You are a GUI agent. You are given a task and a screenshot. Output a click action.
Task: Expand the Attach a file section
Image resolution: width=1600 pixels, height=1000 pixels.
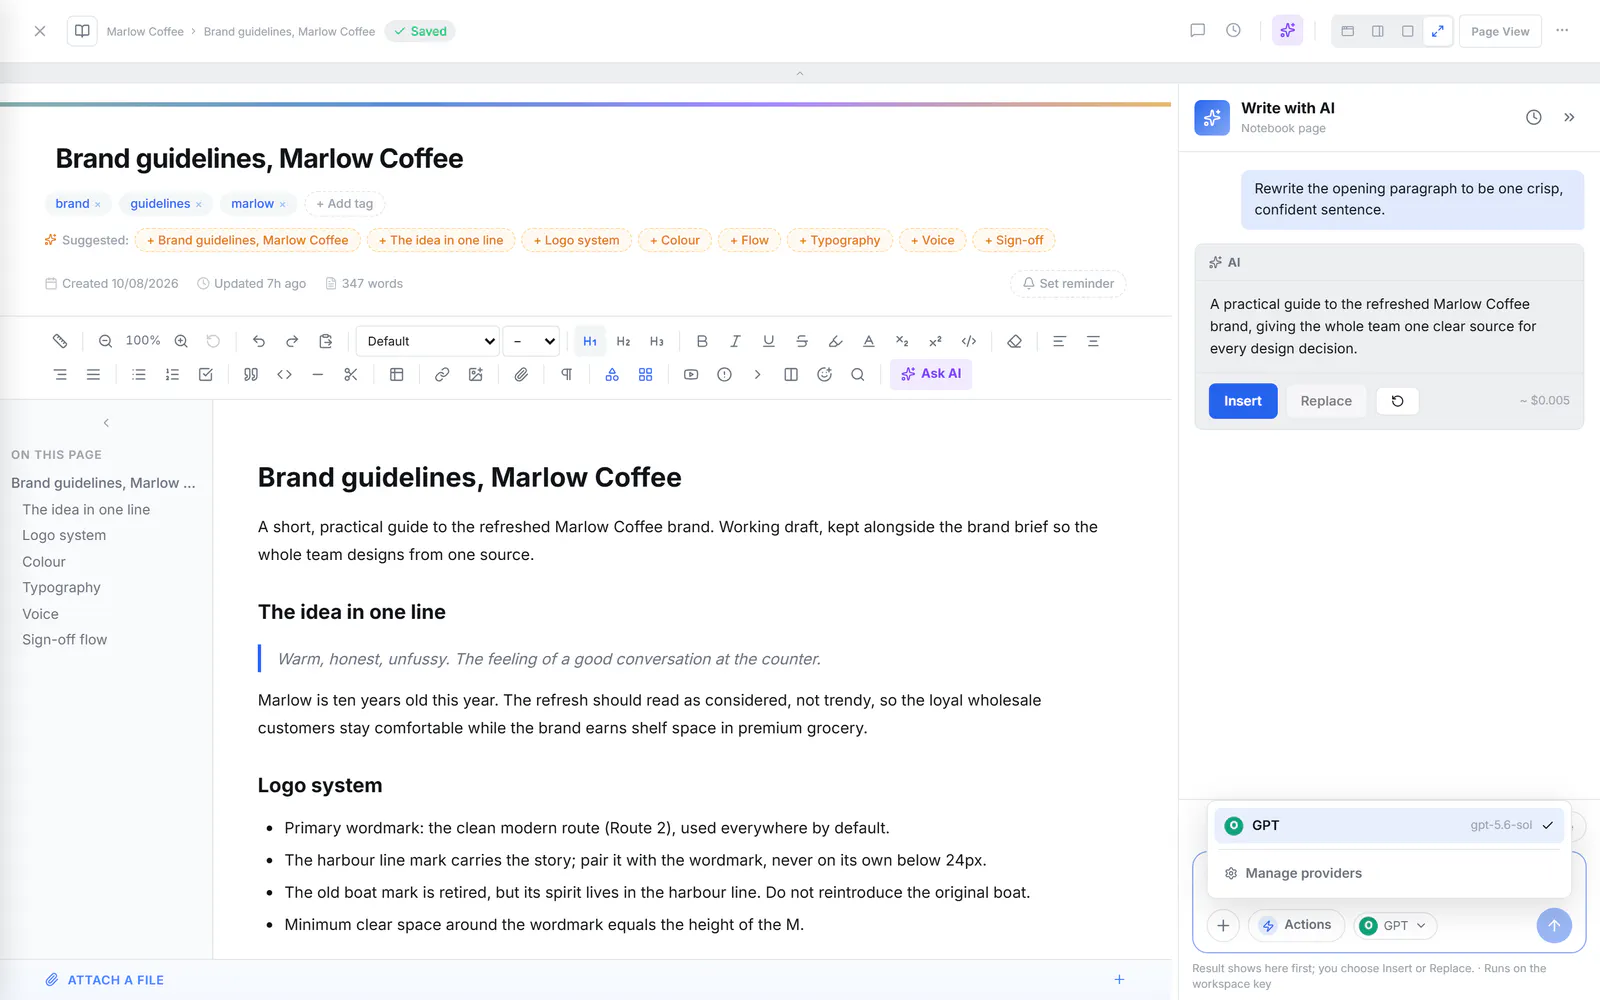[x=1119, y=980]
